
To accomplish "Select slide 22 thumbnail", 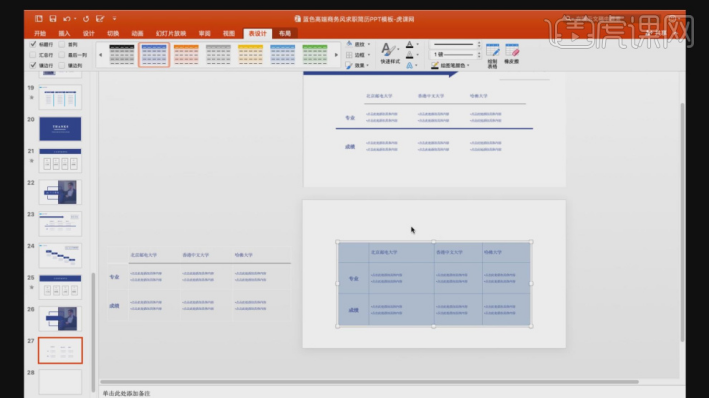I will pos(60,192).
